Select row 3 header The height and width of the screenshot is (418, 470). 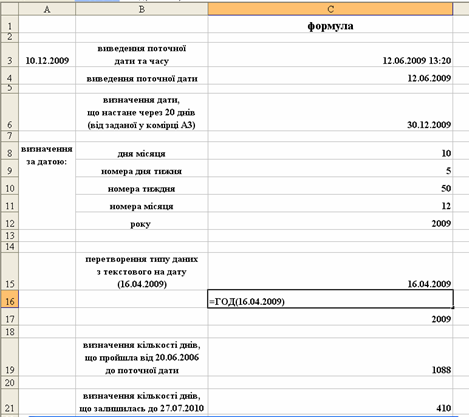(9, 55)
